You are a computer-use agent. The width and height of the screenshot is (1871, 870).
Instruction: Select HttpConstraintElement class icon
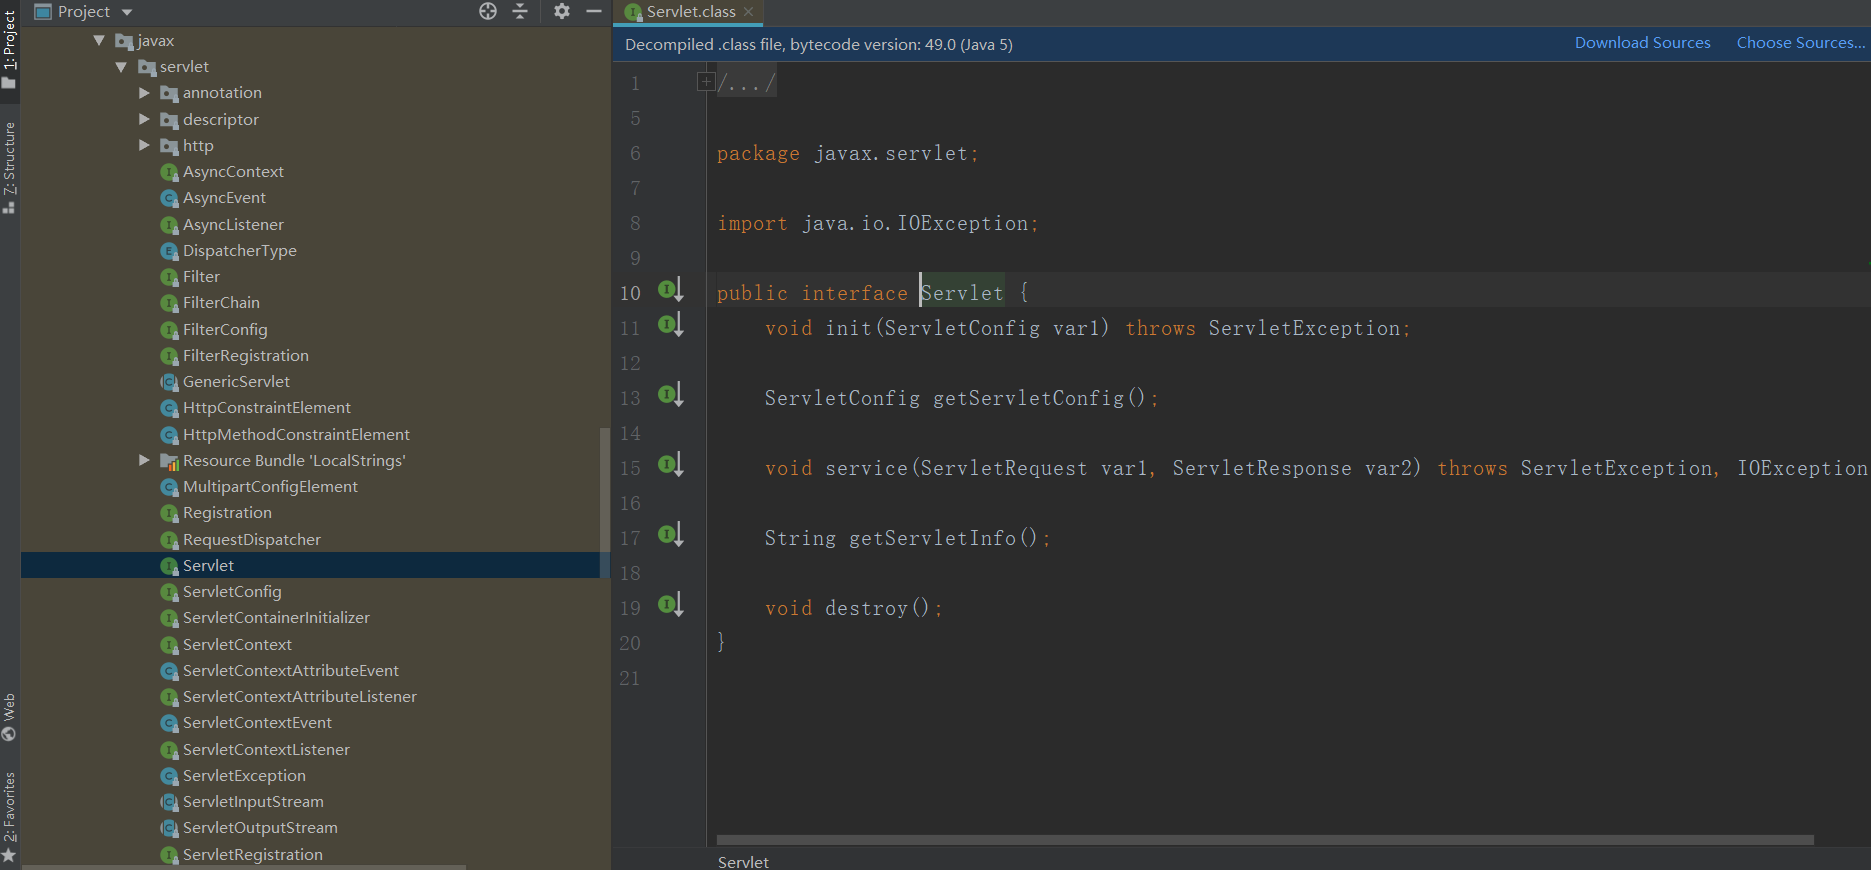pos(170,408)
